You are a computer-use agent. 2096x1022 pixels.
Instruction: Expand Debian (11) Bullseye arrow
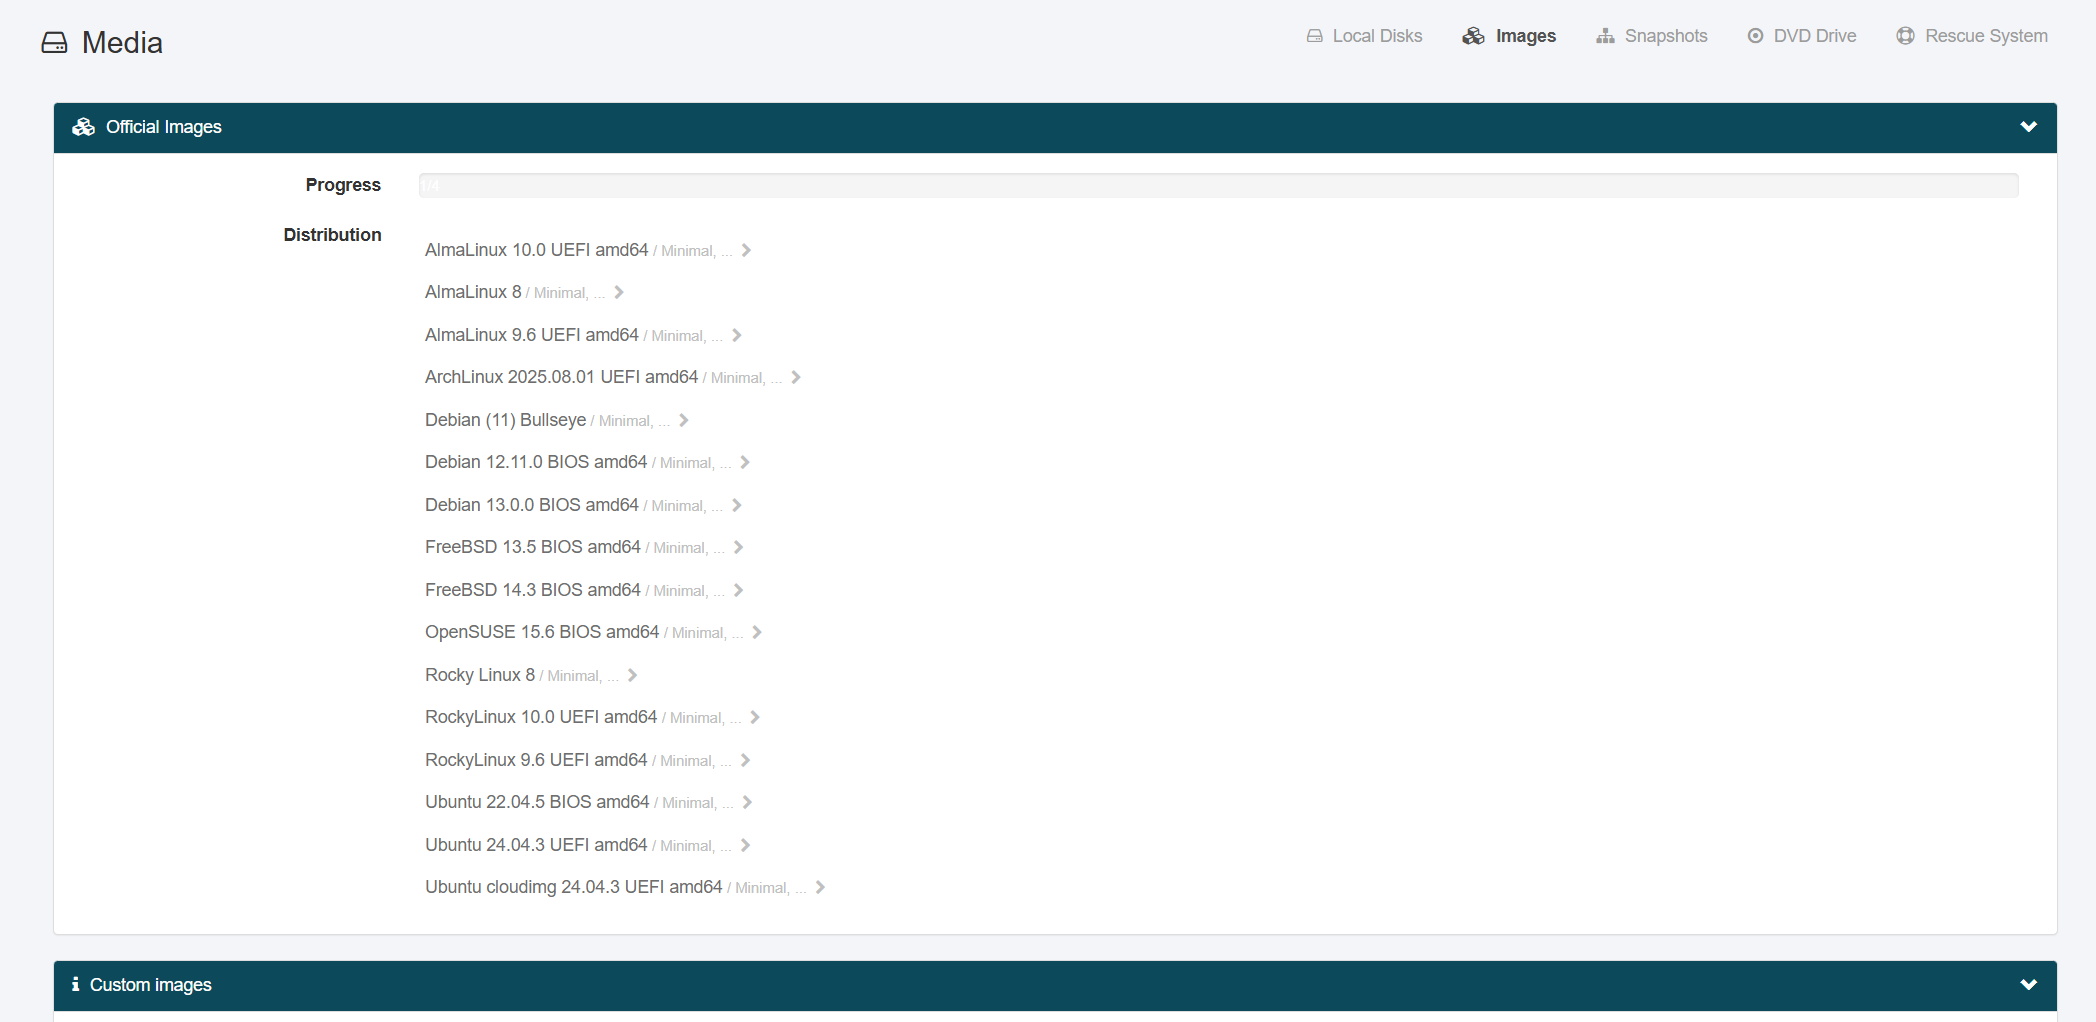coord(684,420)
